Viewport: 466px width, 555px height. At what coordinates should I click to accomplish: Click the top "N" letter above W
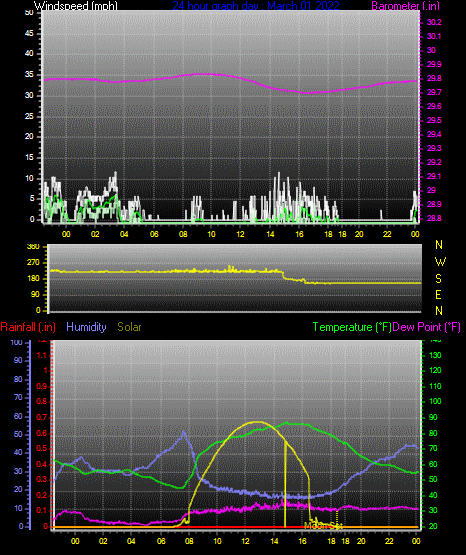point(439,245)
